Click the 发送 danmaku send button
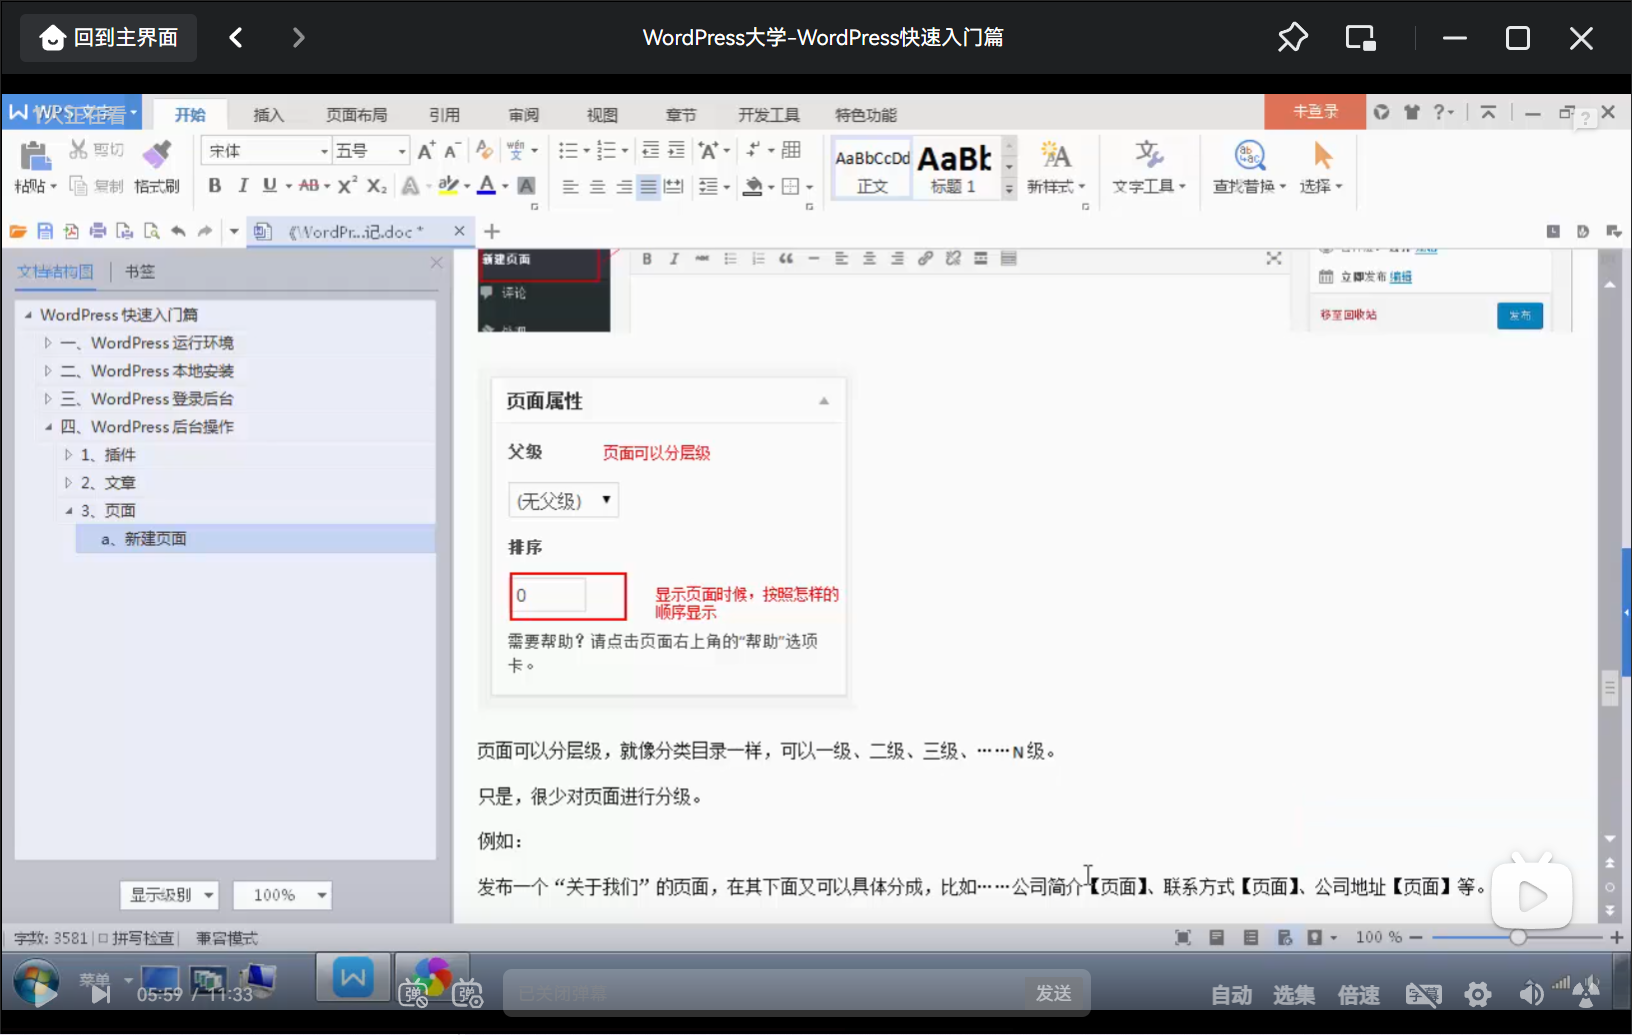The height and width of the screenshot is (1035, 1632). tap(1053, 993)
